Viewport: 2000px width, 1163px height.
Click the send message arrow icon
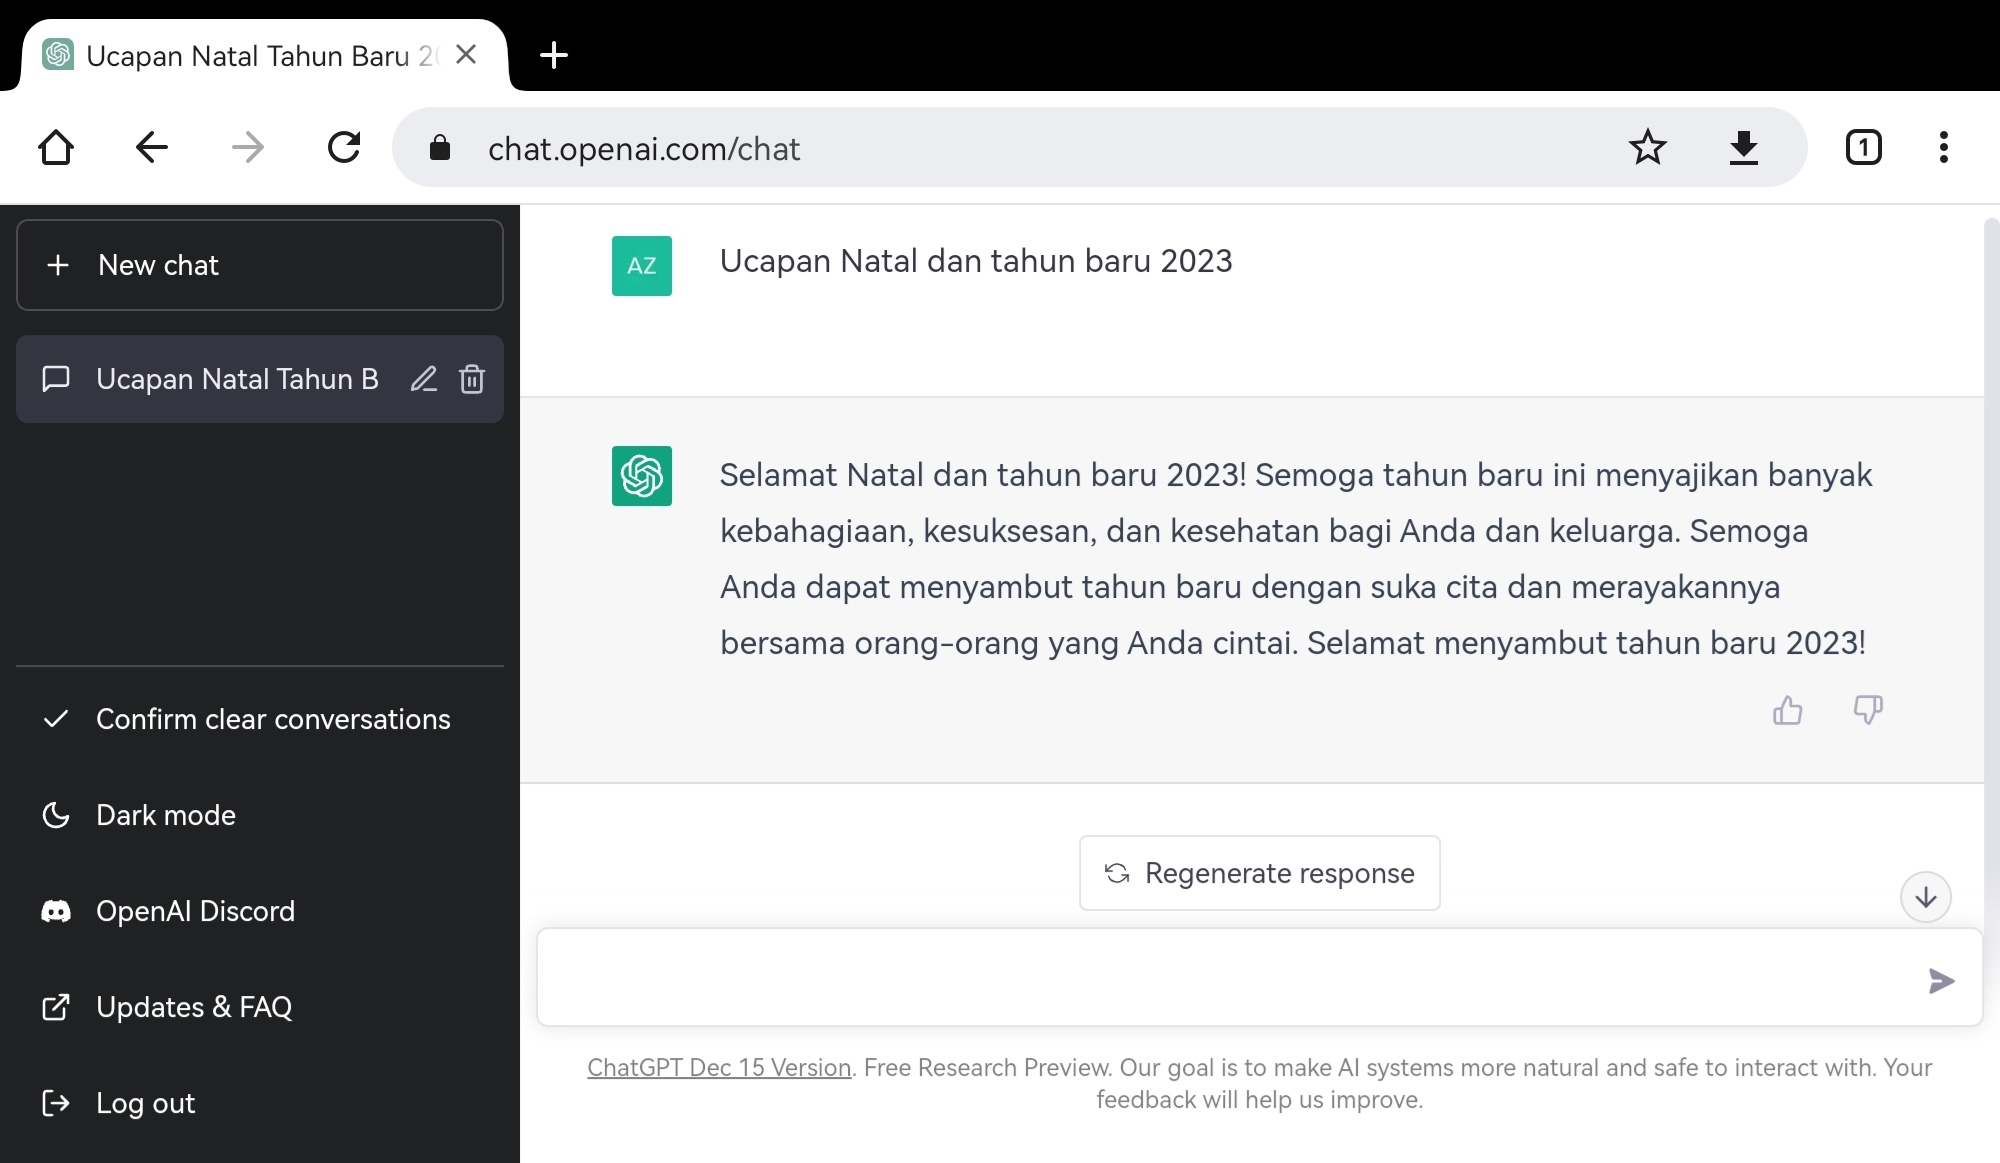click(x=1940, y=980)
